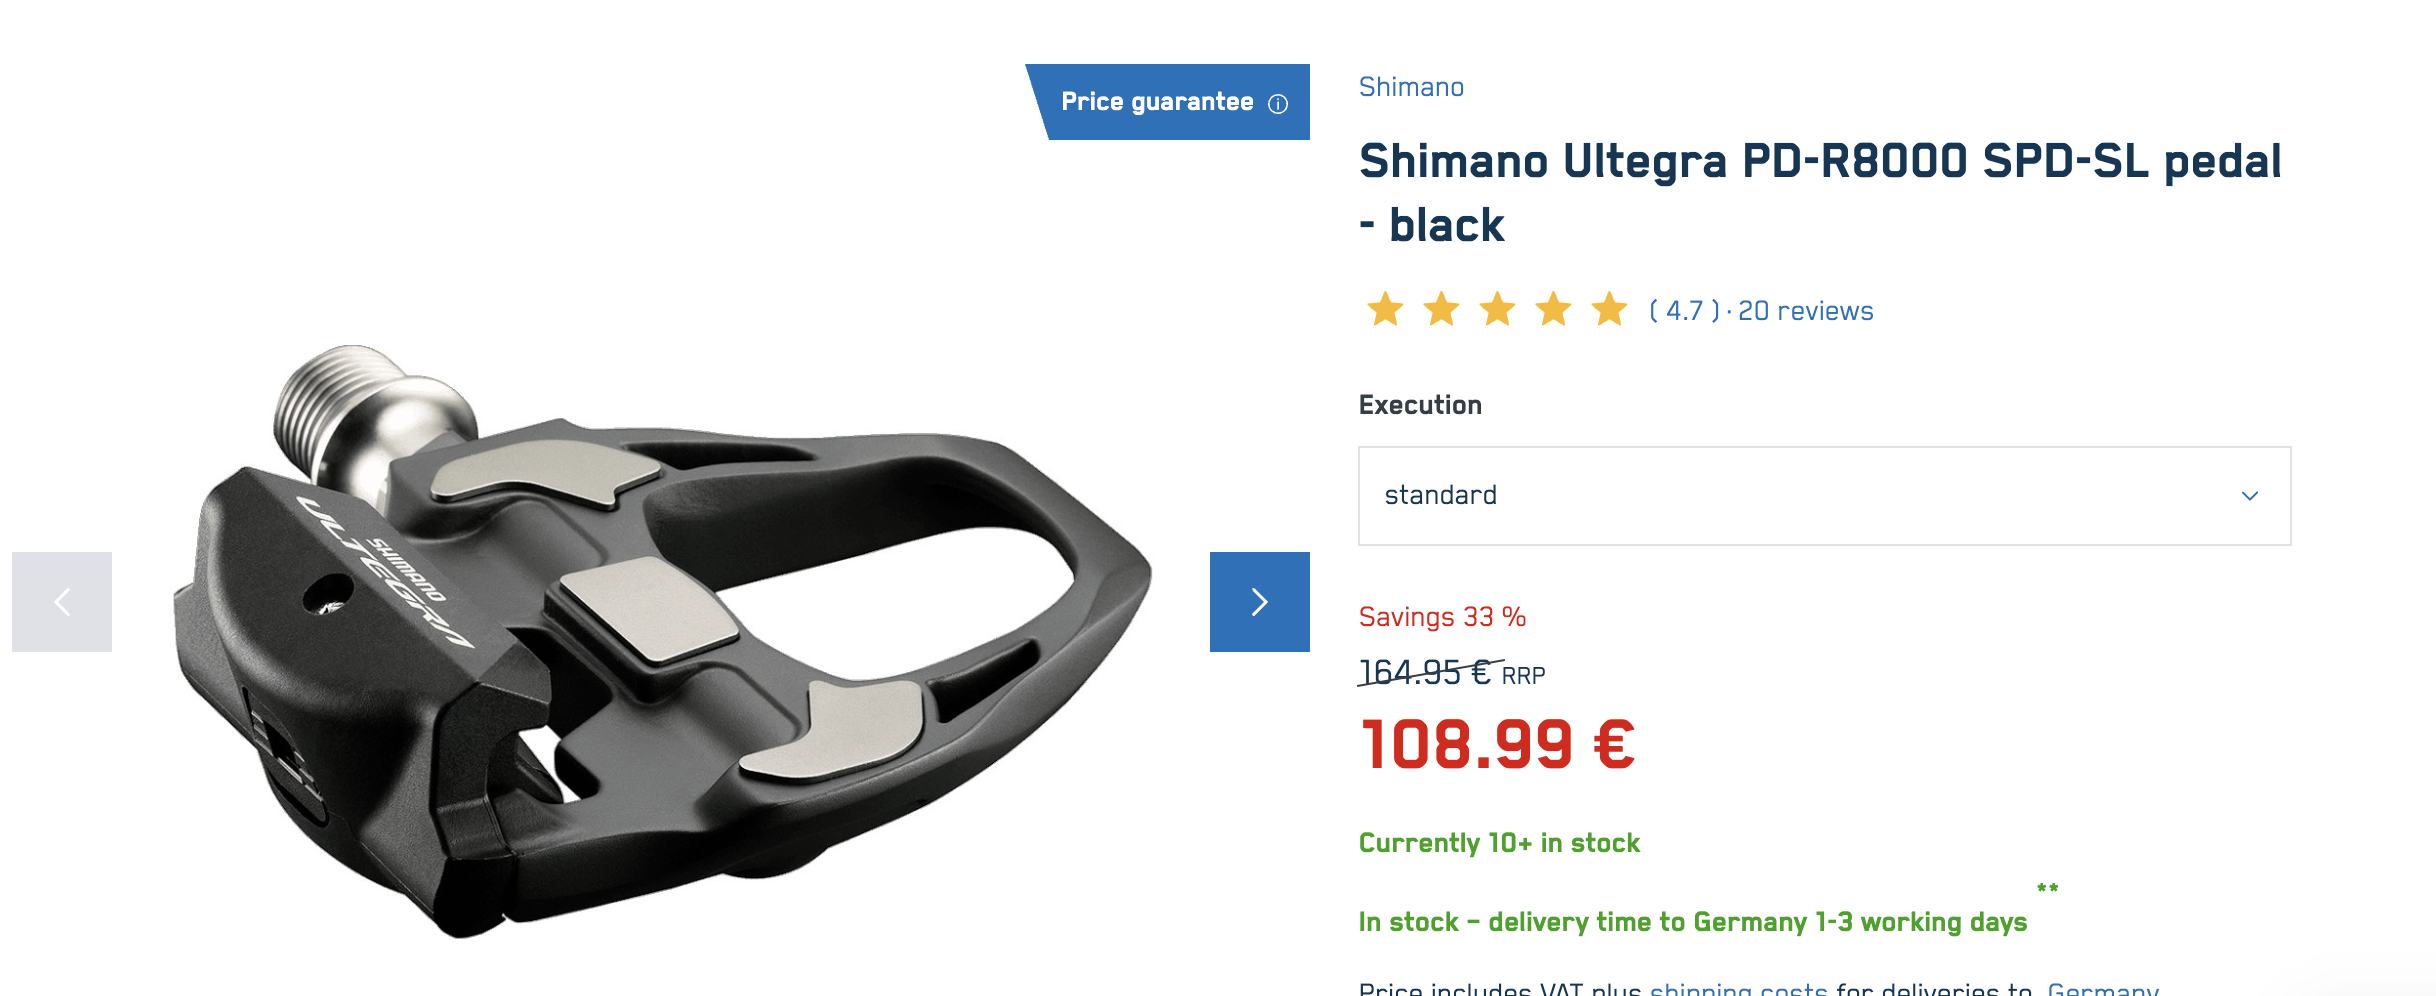Click the chevron in the Execution selector
Screen dimensions: 2436x996
[2250, 496]
